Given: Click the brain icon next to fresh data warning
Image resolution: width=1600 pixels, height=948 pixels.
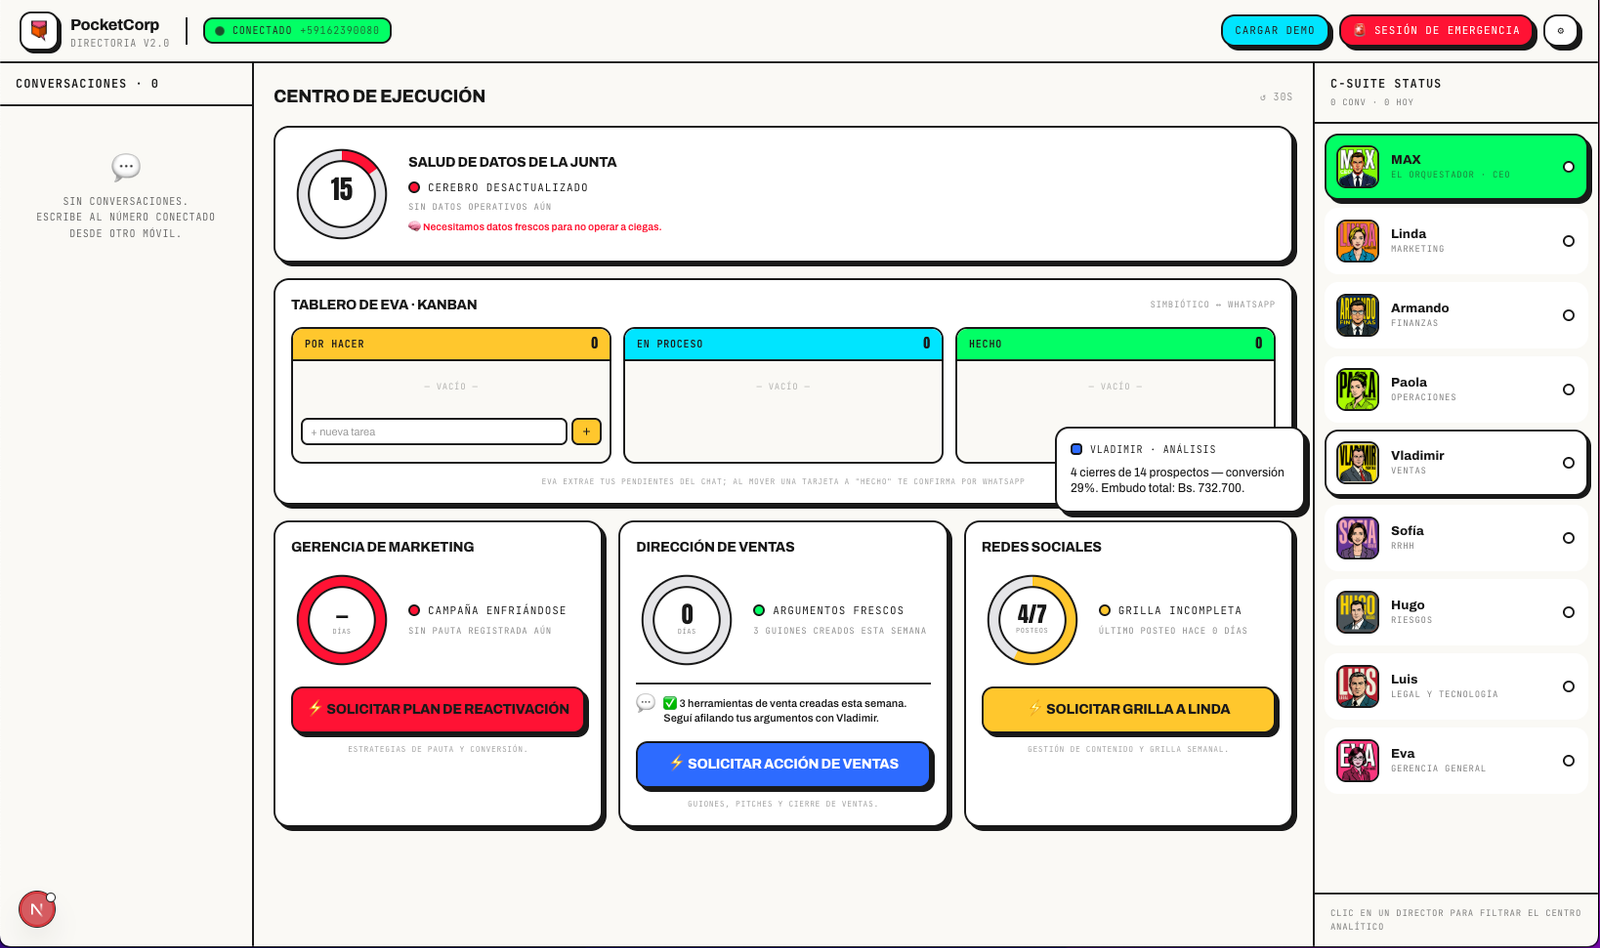Looking at the screenshot, I should pyautogui.click(x=414, y=226).
